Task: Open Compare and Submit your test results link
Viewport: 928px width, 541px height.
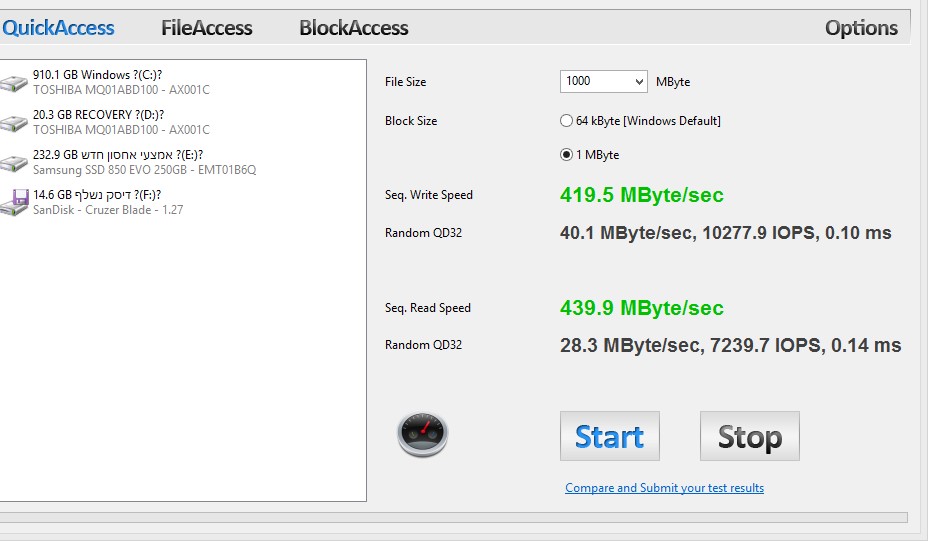Action: [664, 488]
